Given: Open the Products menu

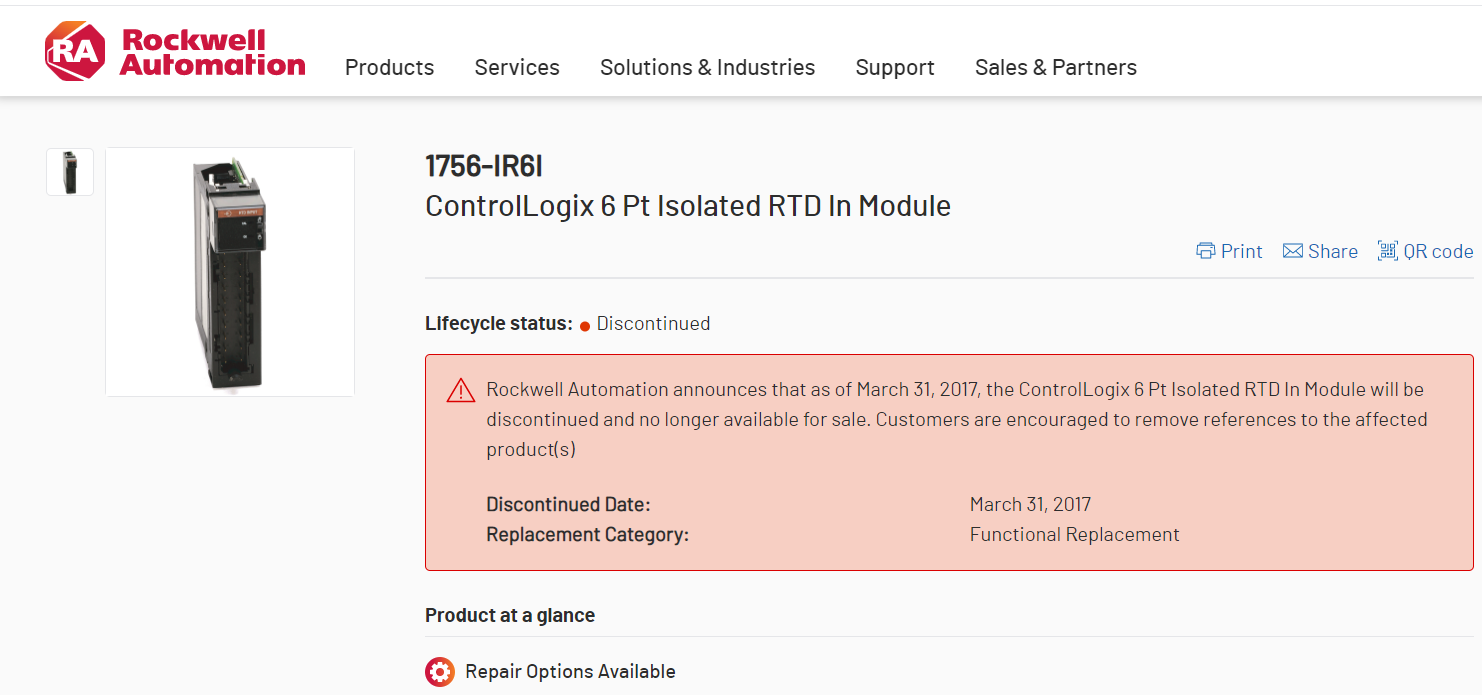Looking at the screenshot, I should (x=389, y=67).
